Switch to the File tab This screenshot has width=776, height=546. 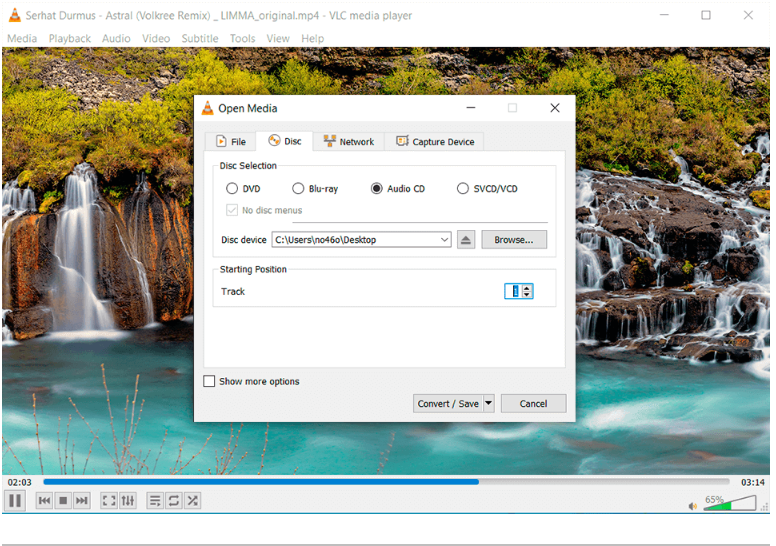[x=231, y=142]
